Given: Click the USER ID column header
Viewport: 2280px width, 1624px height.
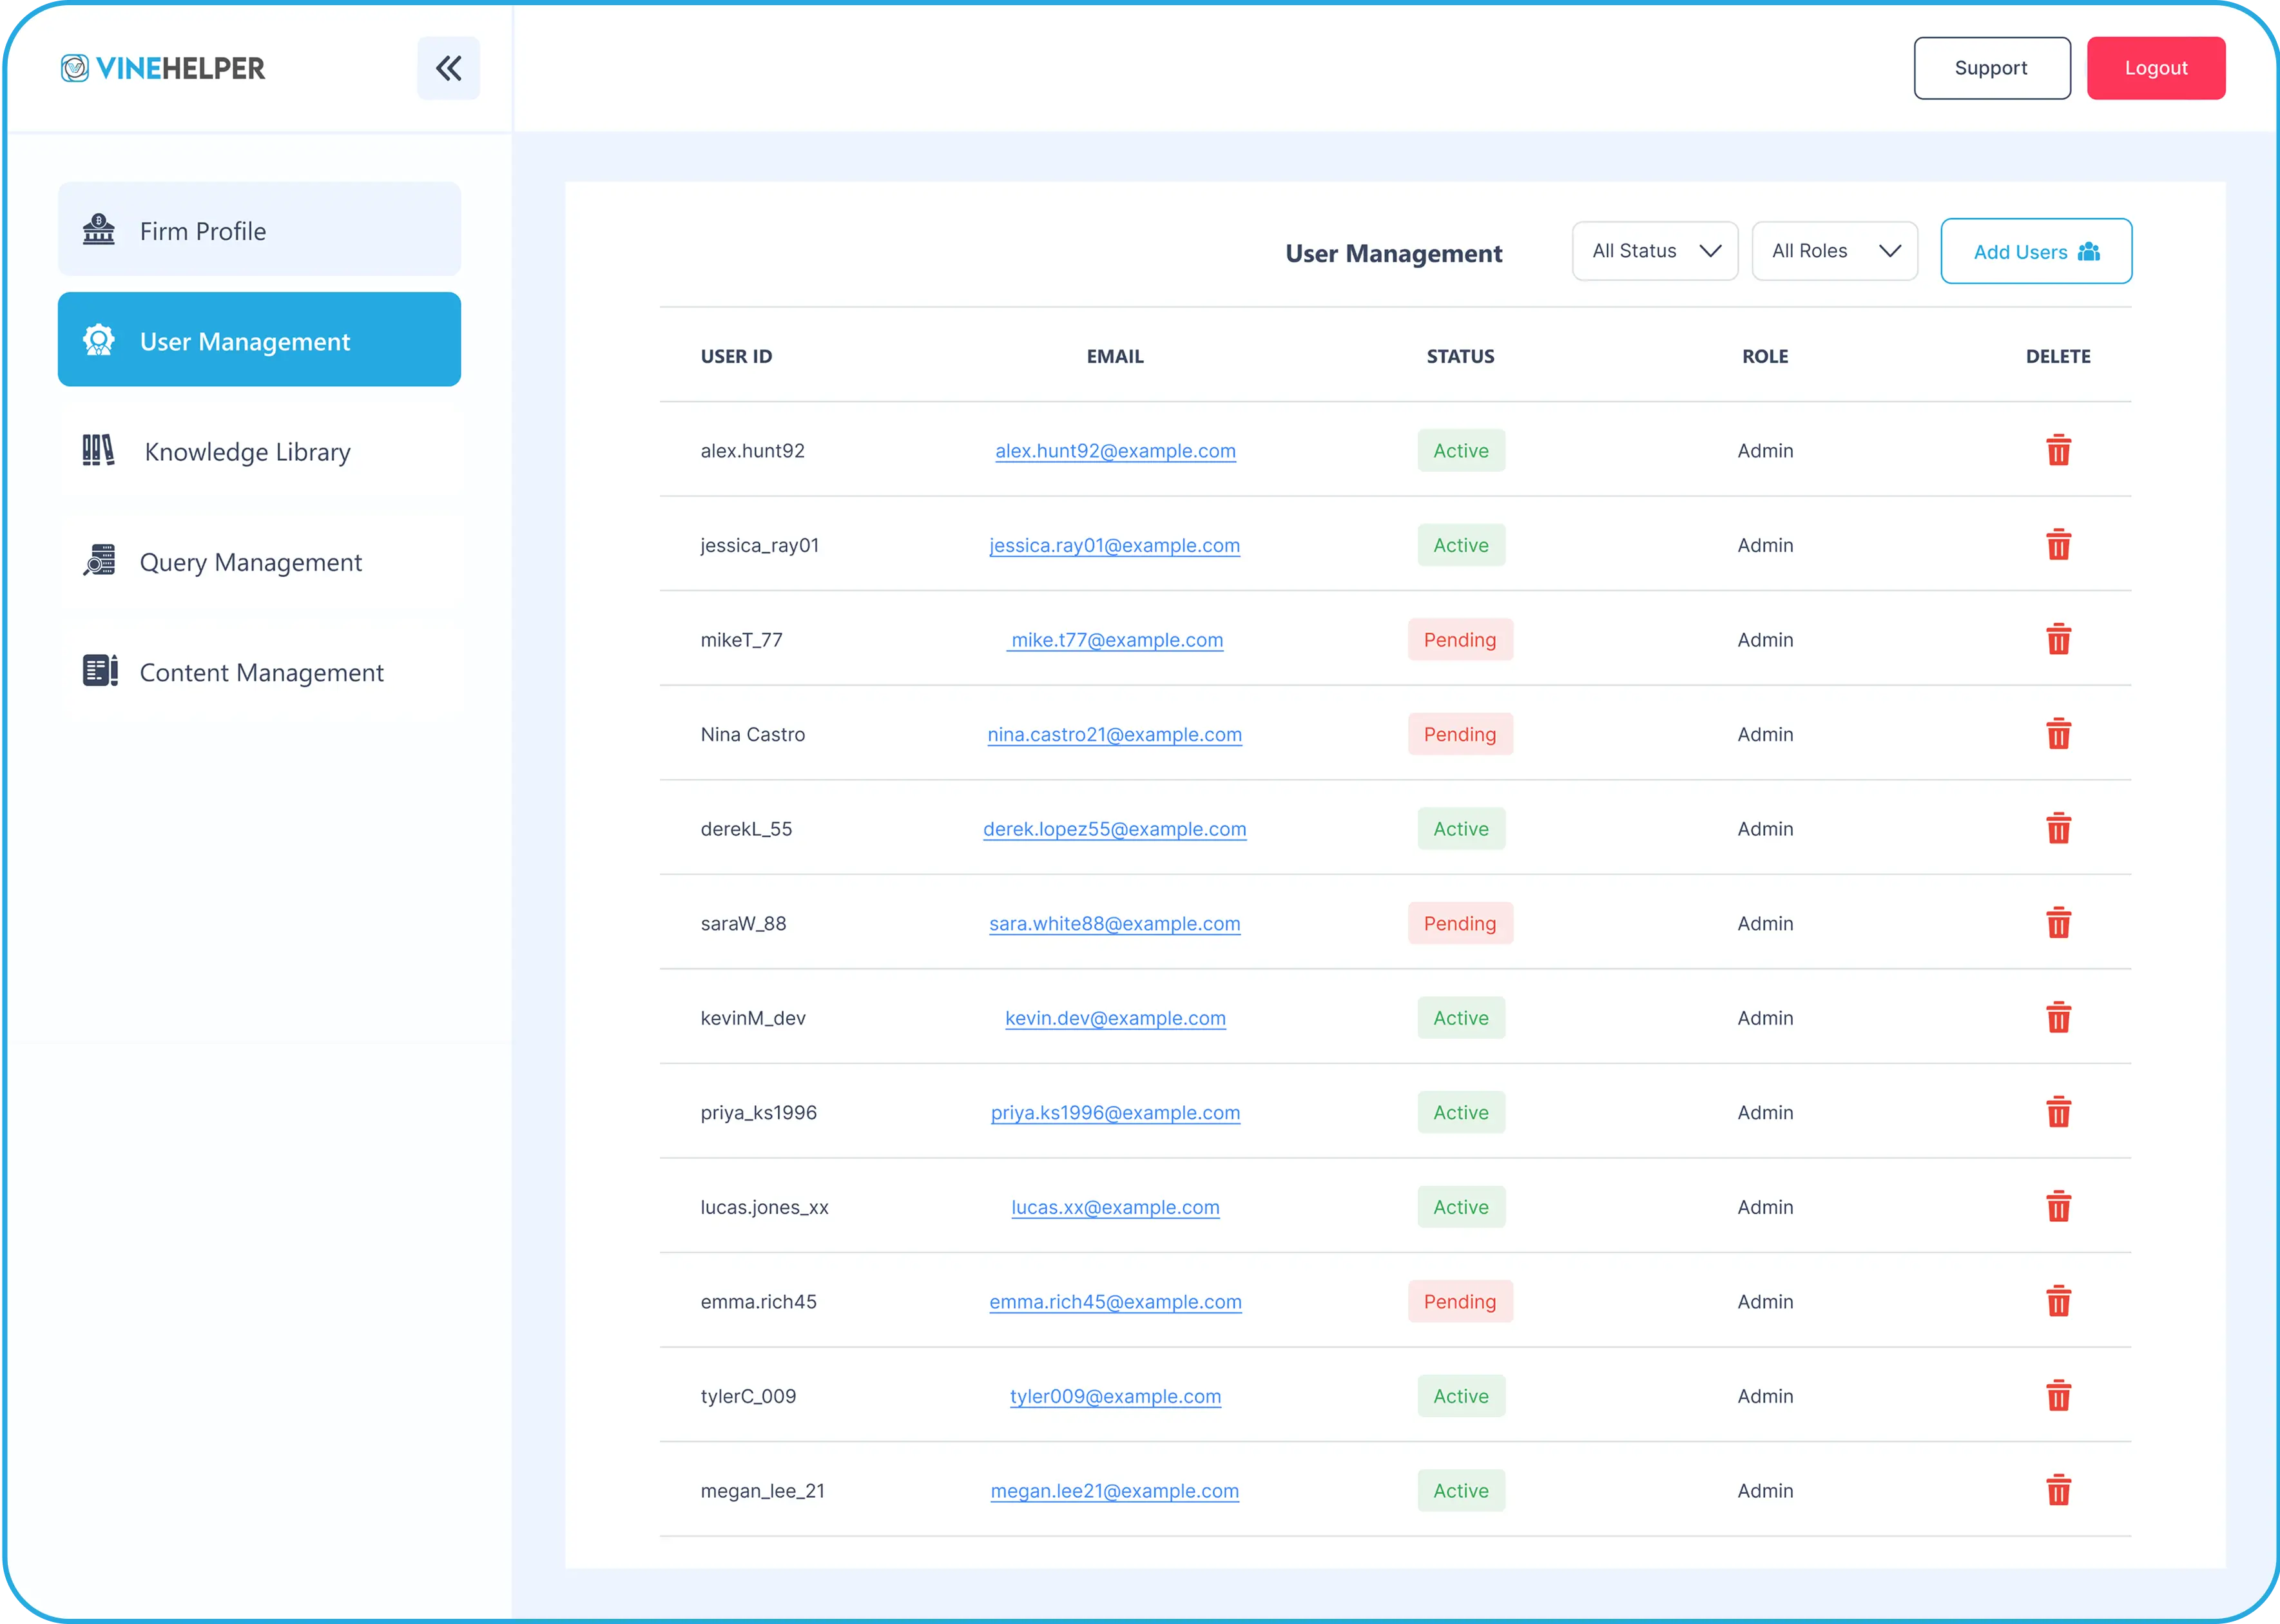Looking at the screenshot, I should [736, 356].
